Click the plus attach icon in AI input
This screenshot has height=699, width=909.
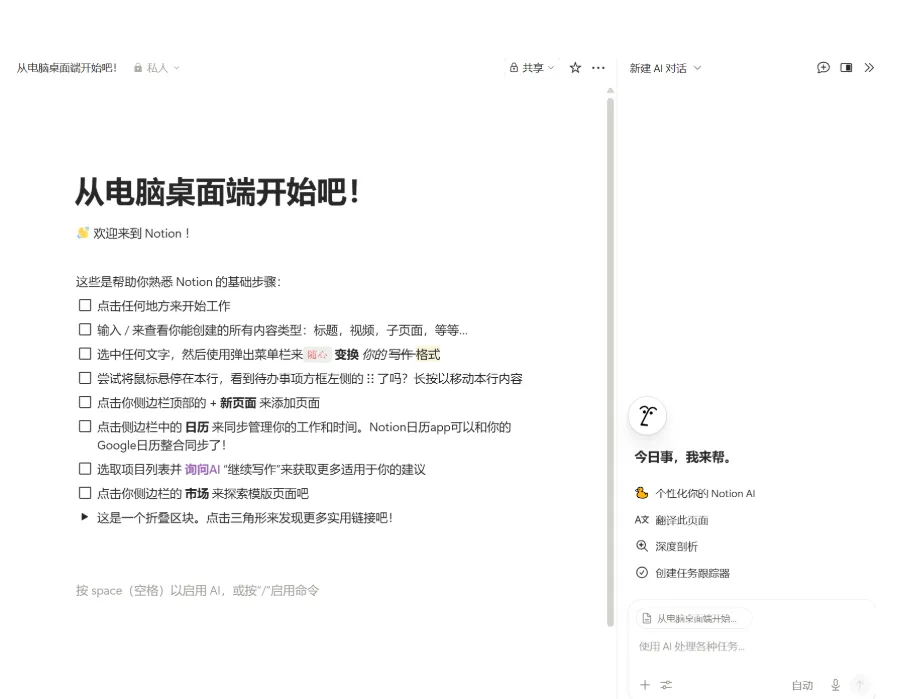click(645, 685)
